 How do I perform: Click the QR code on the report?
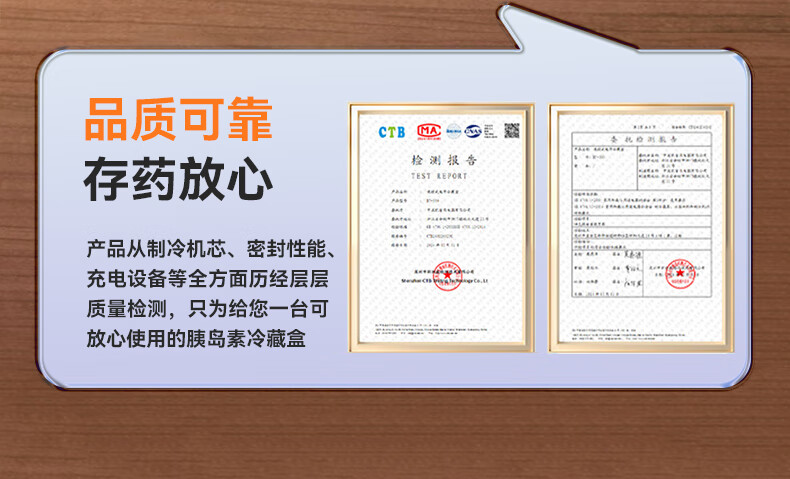tap(511, 131)
